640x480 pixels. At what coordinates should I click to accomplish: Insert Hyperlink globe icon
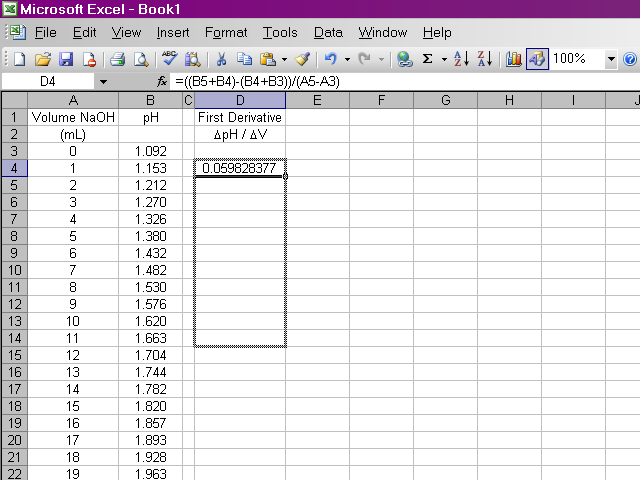coord(404,60)
